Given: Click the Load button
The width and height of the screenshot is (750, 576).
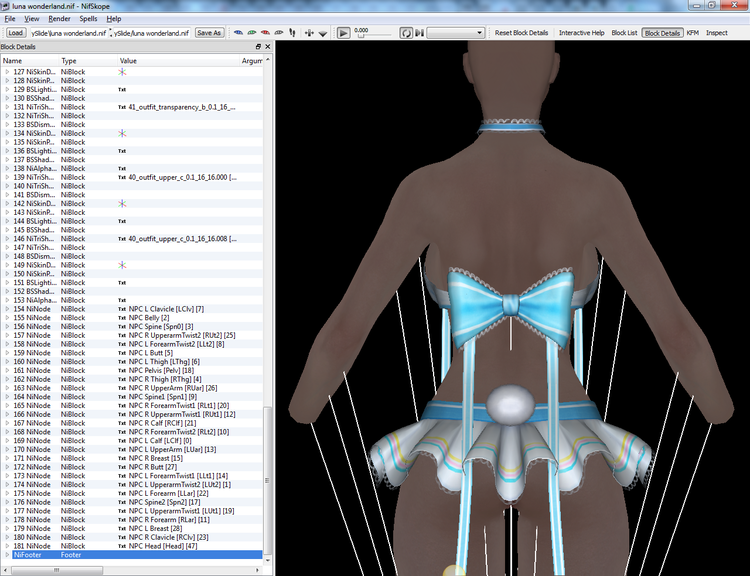Looking at the screenshot, I should (x=15, y=33).
